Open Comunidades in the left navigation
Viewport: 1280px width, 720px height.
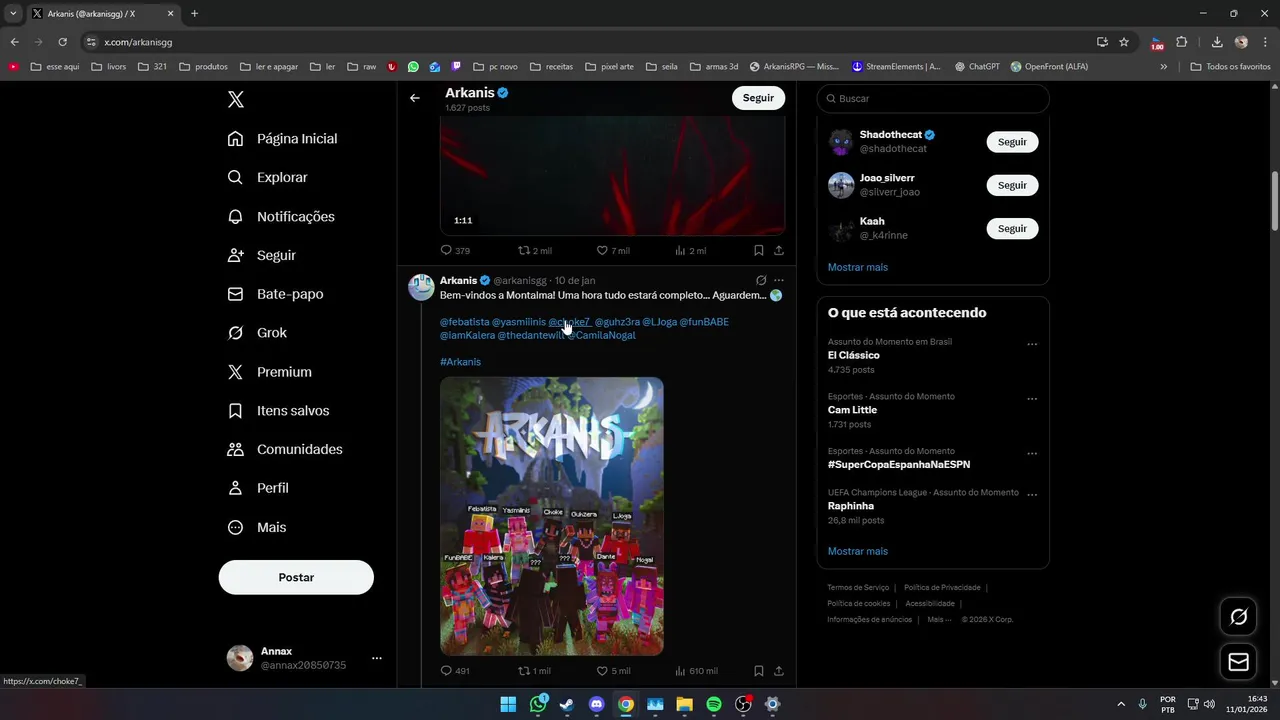[x=285, y=449]
